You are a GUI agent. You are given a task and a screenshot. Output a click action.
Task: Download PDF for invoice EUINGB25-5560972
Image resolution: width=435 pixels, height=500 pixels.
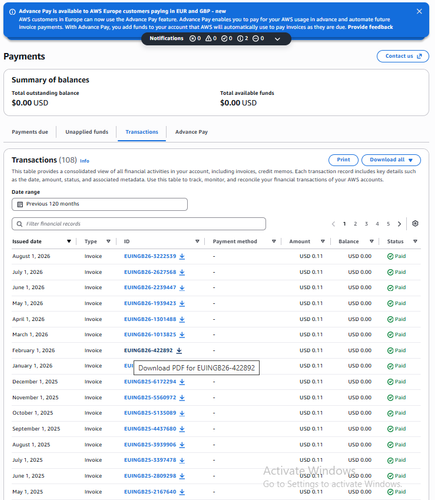[x=182, y=398]
